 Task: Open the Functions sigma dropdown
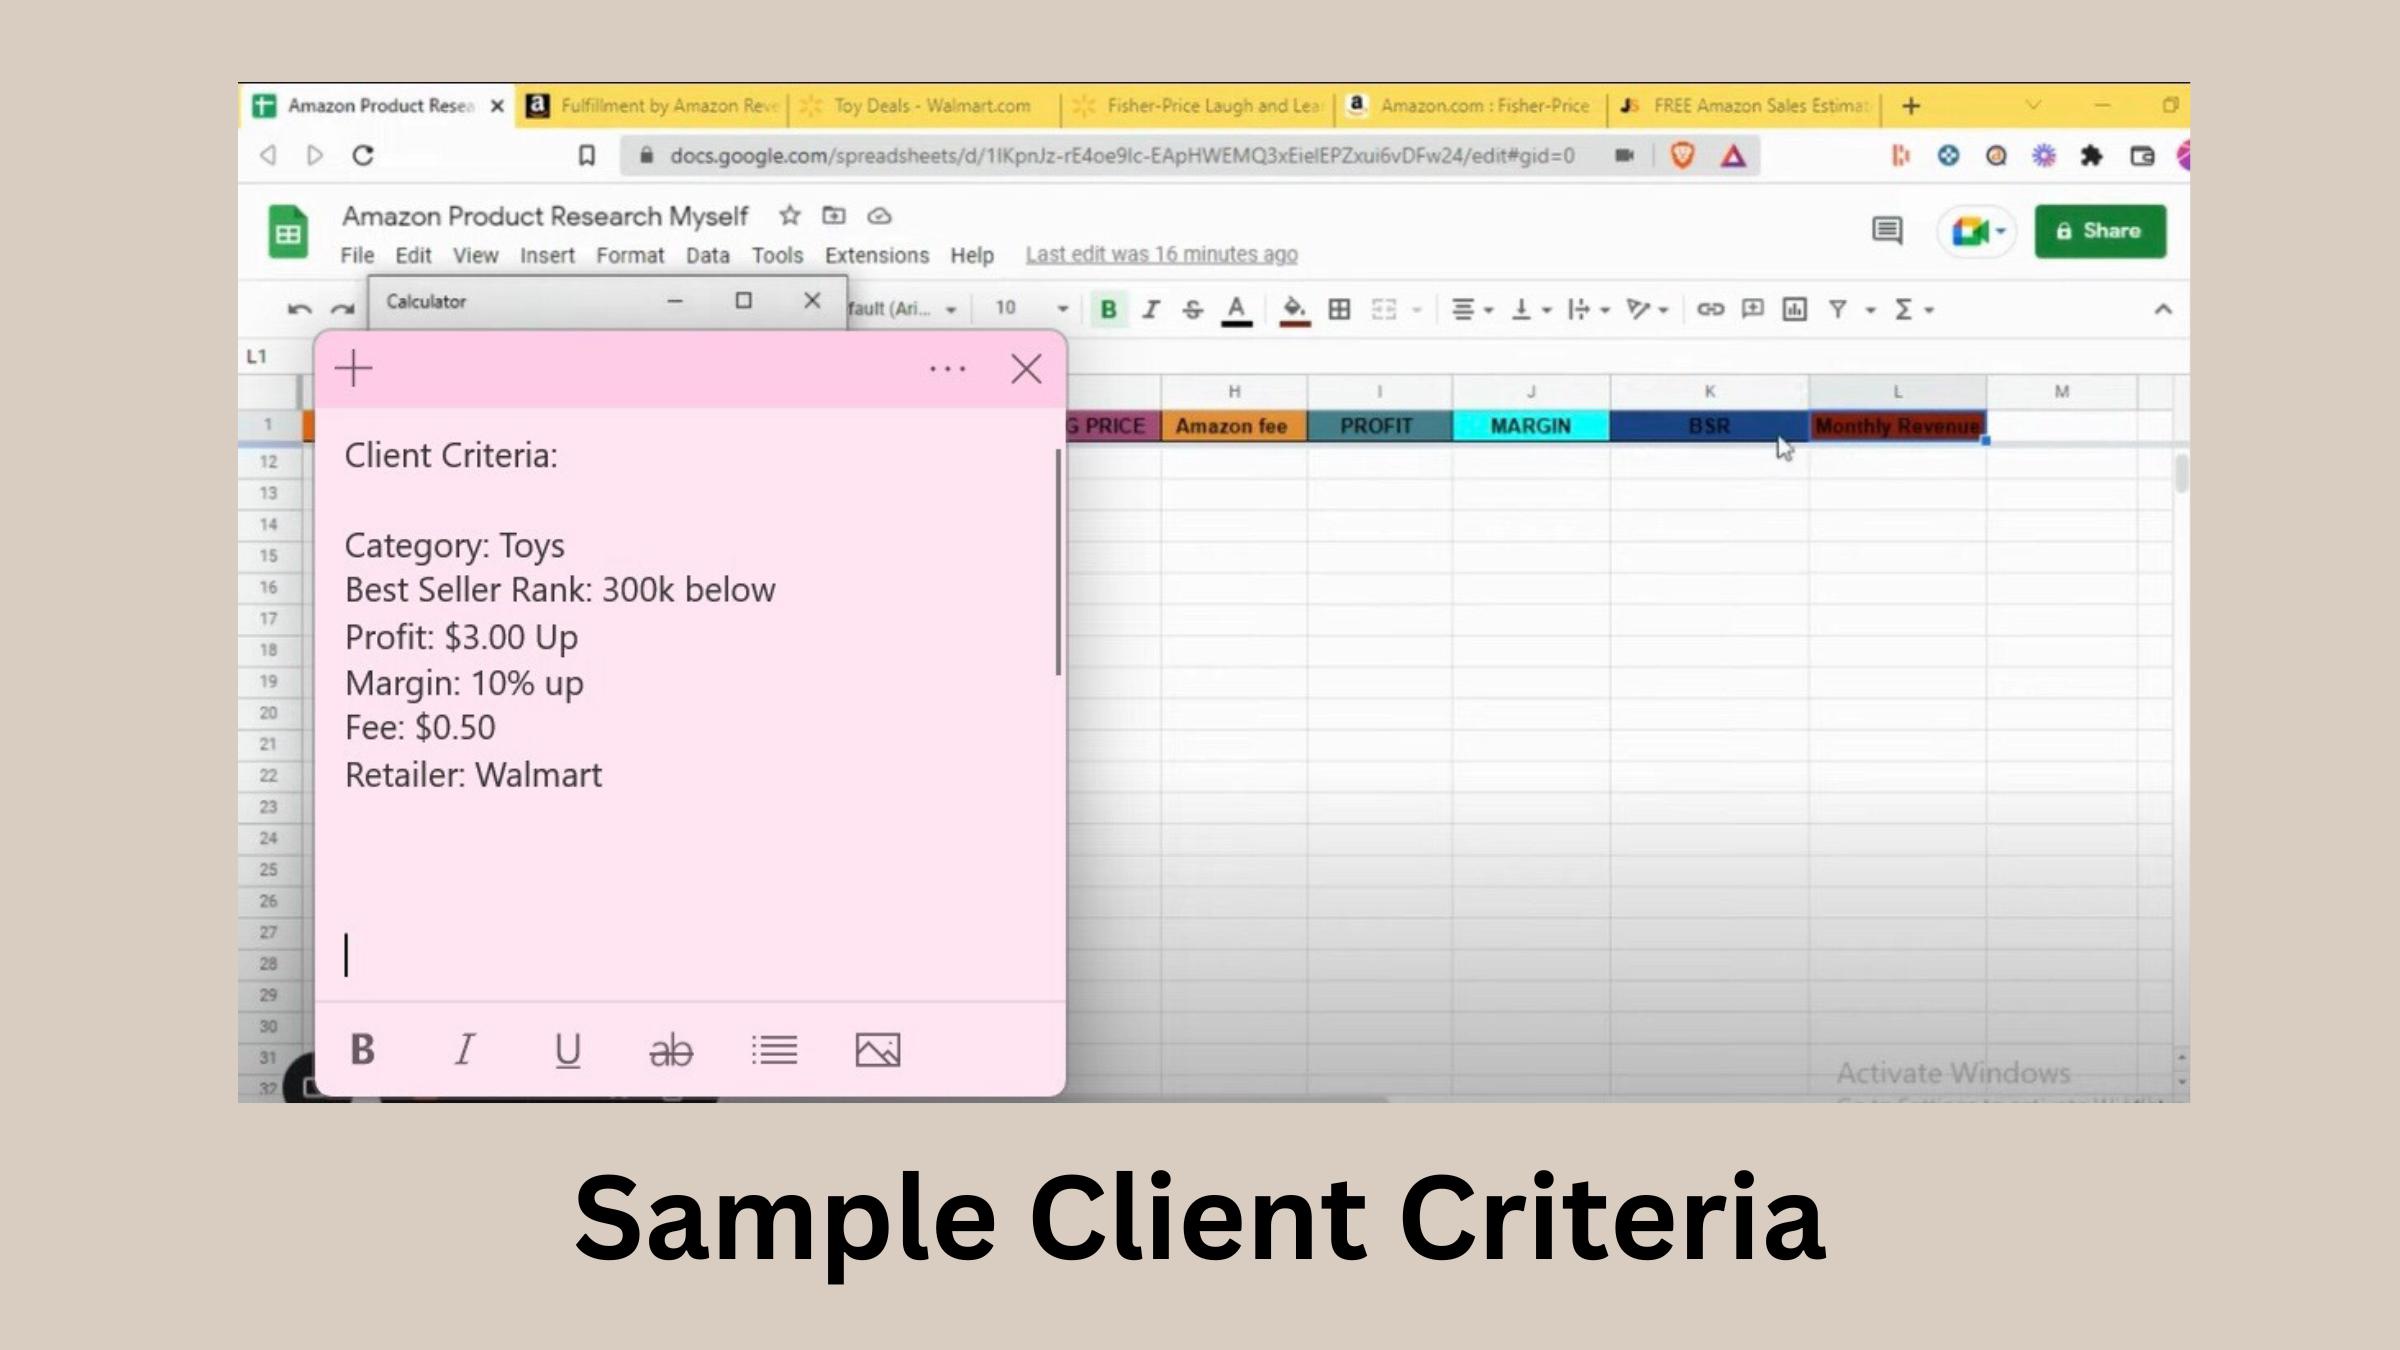[x=1914, y=309]
